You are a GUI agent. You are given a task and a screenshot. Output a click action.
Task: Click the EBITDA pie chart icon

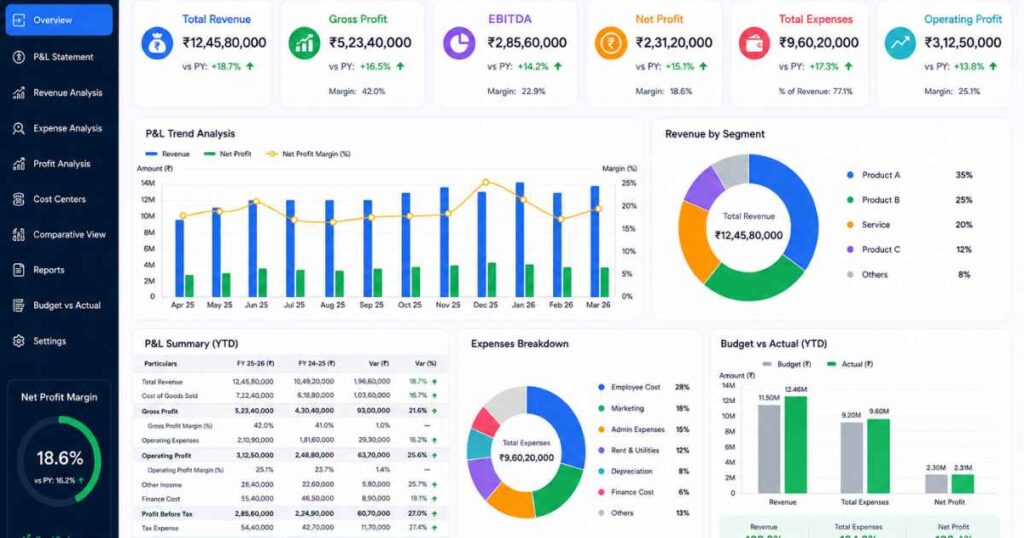[x=460, y=44]
